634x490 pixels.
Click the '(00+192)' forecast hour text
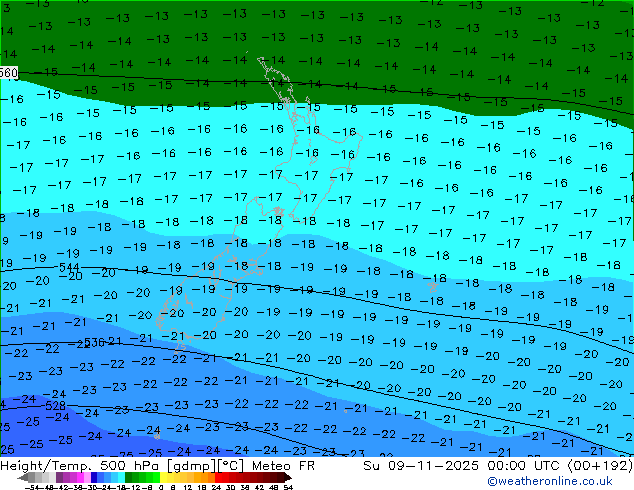tap(600, 466)
